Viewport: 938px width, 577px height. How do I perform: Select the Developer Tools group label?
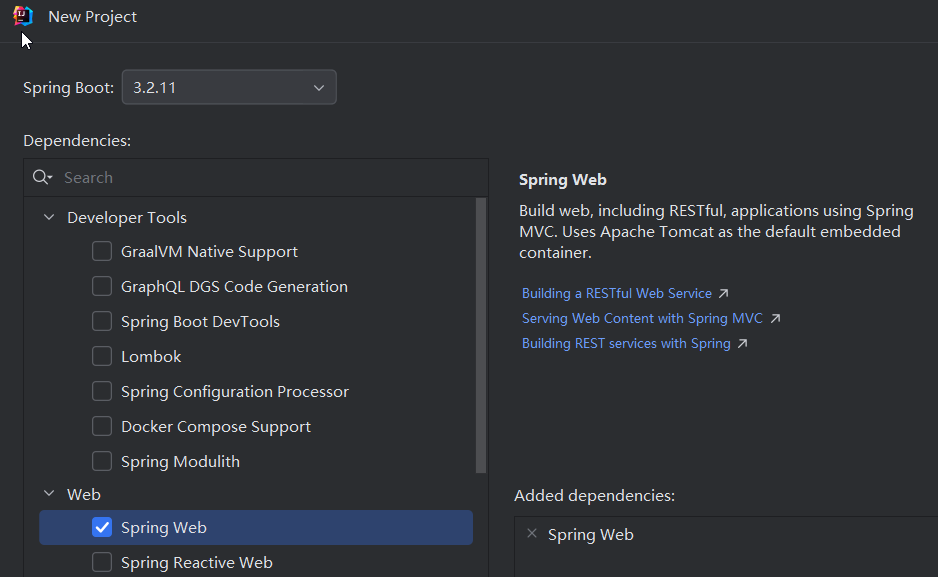127,218
